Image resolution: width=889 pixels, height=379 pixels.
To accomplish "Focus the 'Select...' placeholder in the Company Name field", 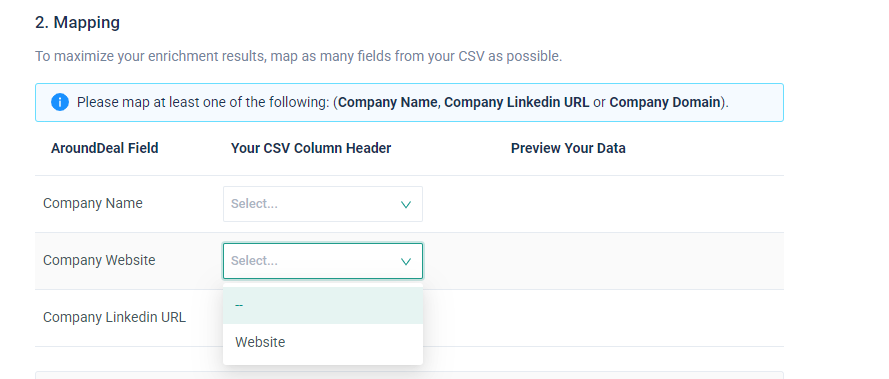I will 254,204.
